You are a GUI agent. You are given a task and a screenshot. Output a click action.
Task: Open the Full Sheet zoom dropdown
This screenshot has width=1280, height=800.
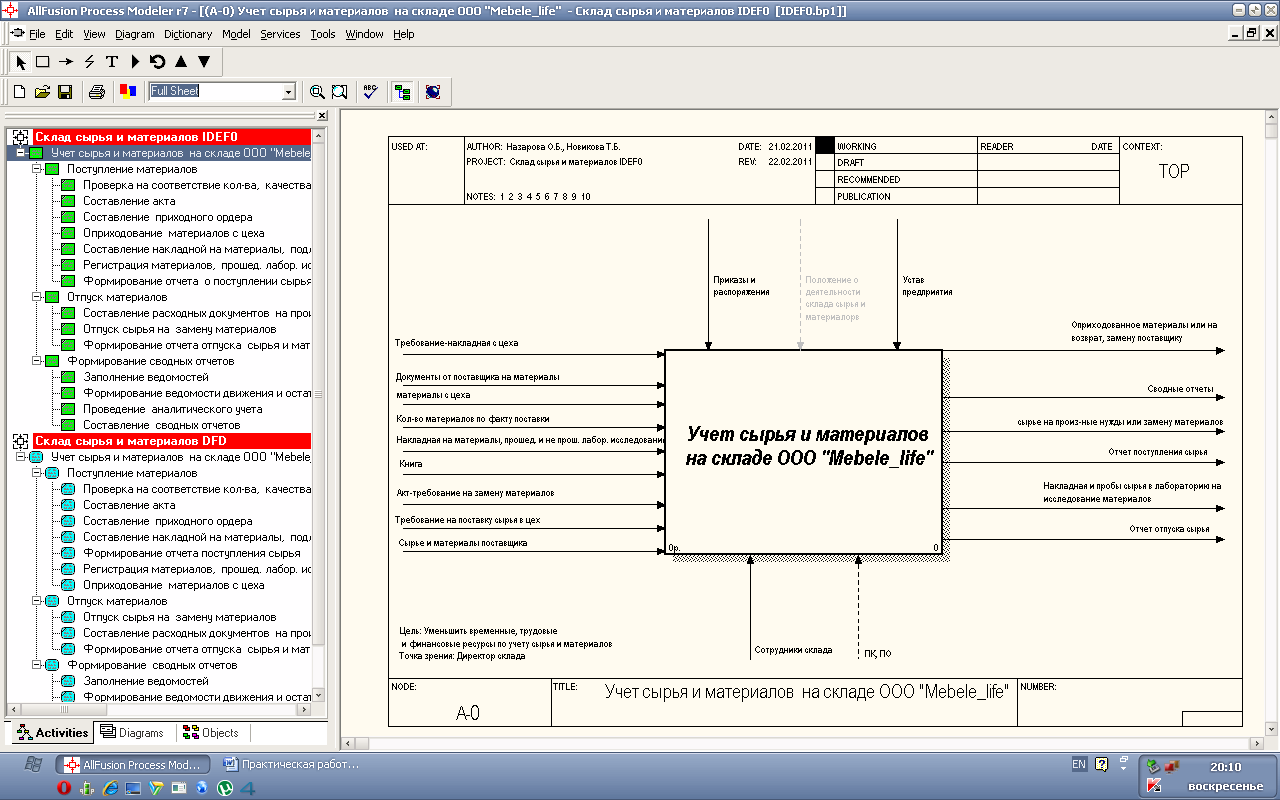coord(289,92)
